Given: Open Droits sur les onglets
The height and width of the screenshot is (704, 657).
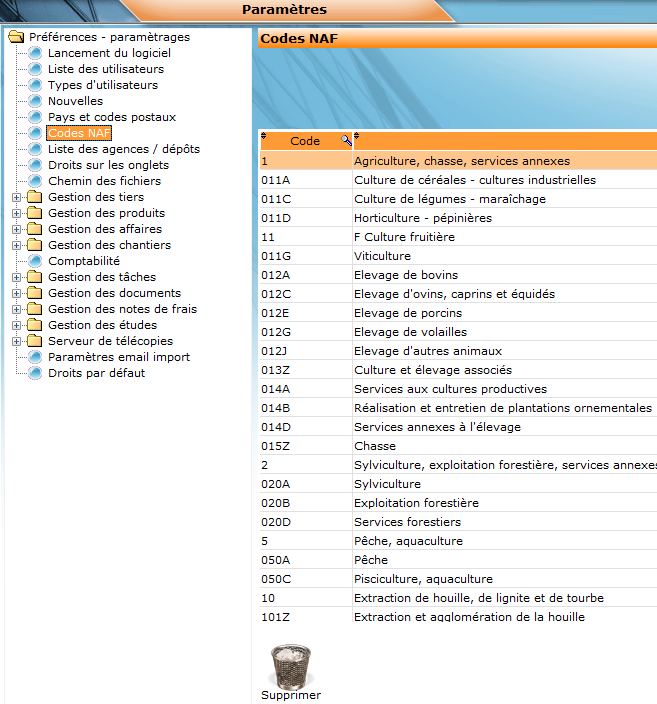Looking at the screenshot, I should pos(108,165).
